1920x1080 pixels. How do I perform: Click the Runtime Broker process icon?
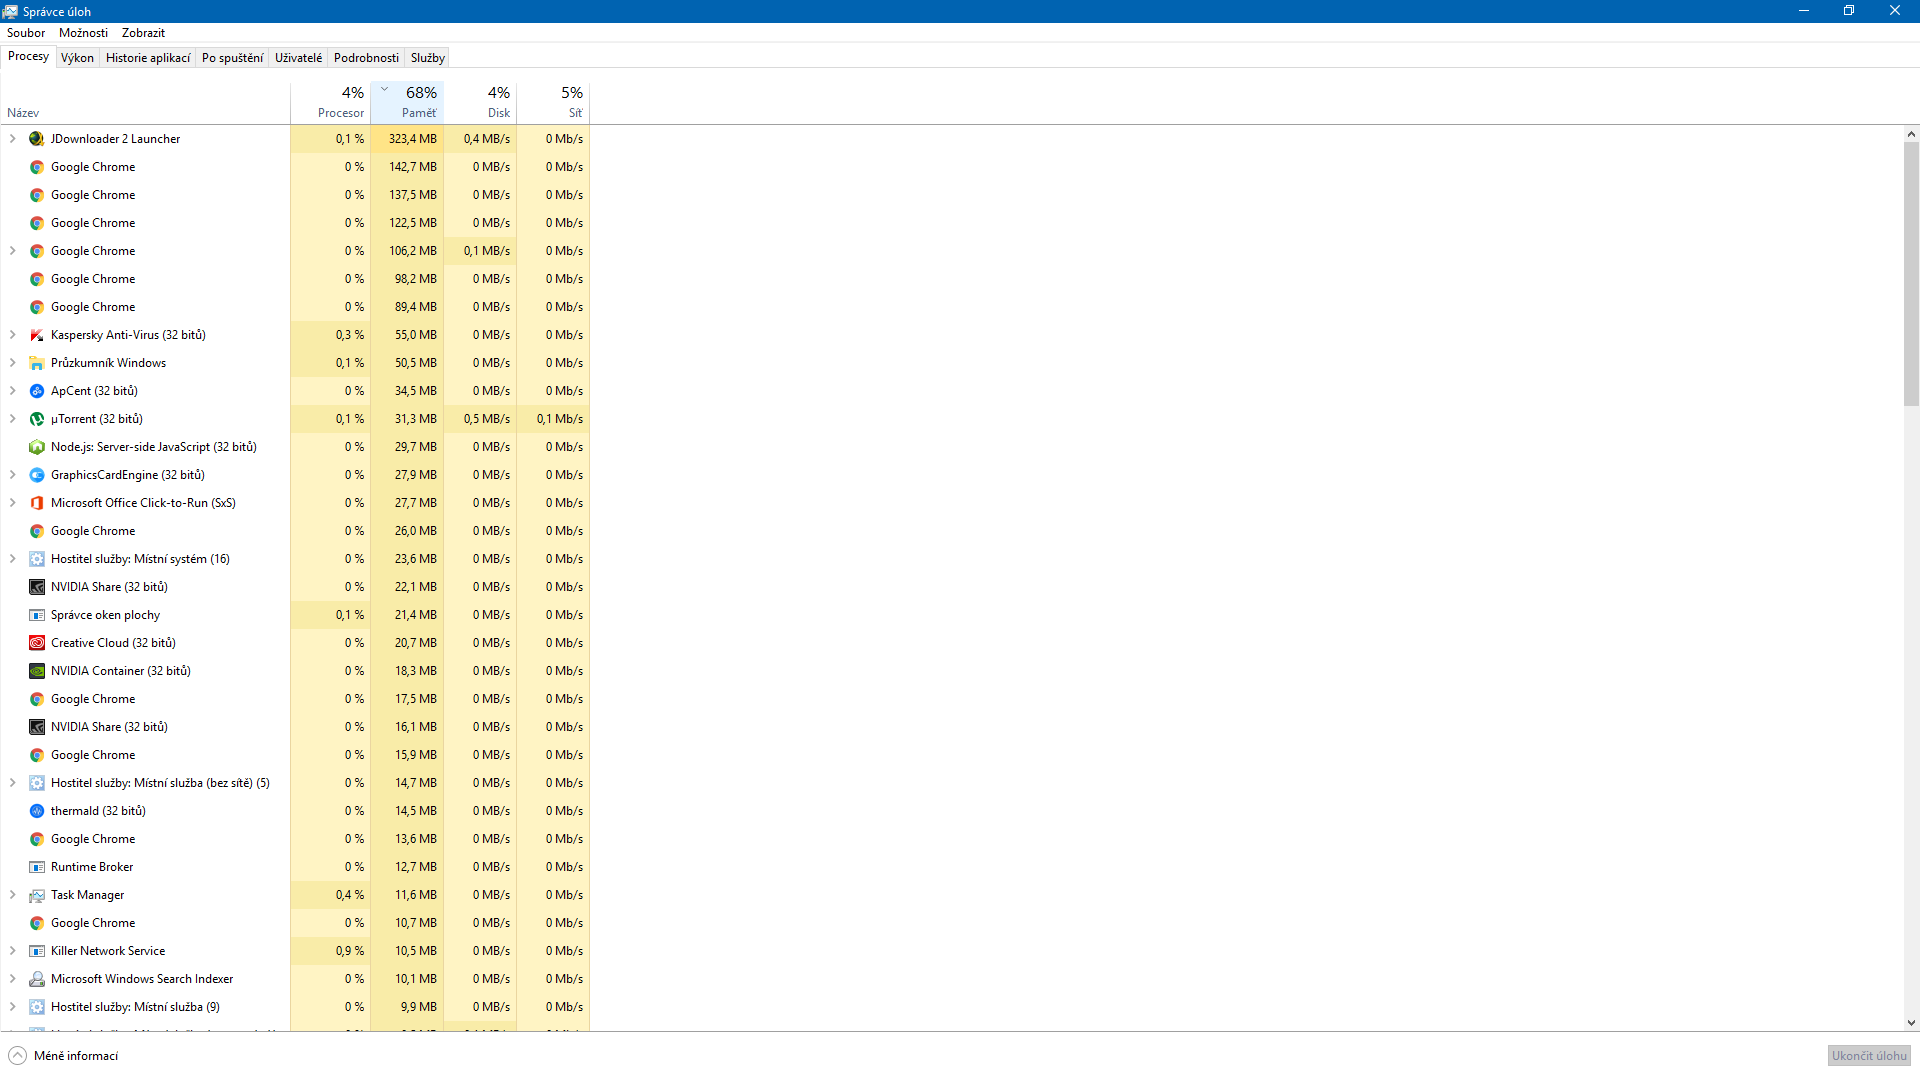coord(37,867)
